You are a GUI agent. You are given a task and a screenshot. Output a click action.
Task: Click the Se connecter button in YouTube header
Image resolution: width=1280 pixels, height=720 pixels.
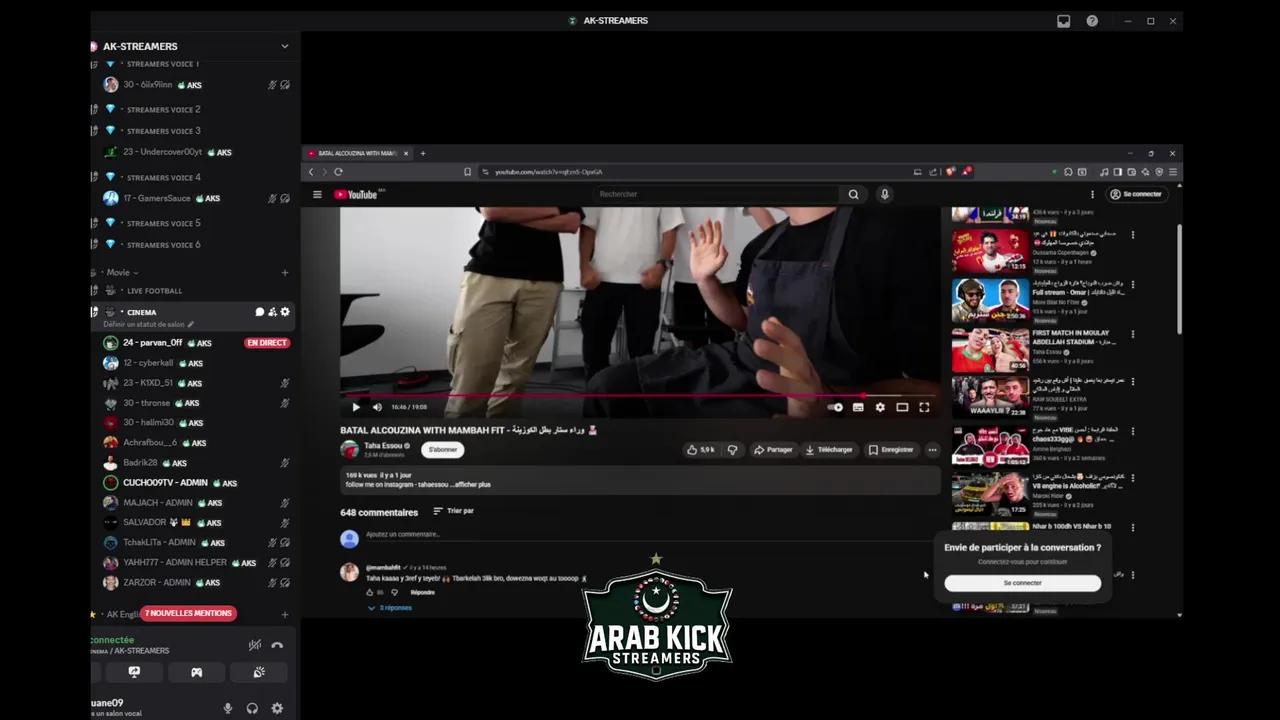pos(1136,194)
